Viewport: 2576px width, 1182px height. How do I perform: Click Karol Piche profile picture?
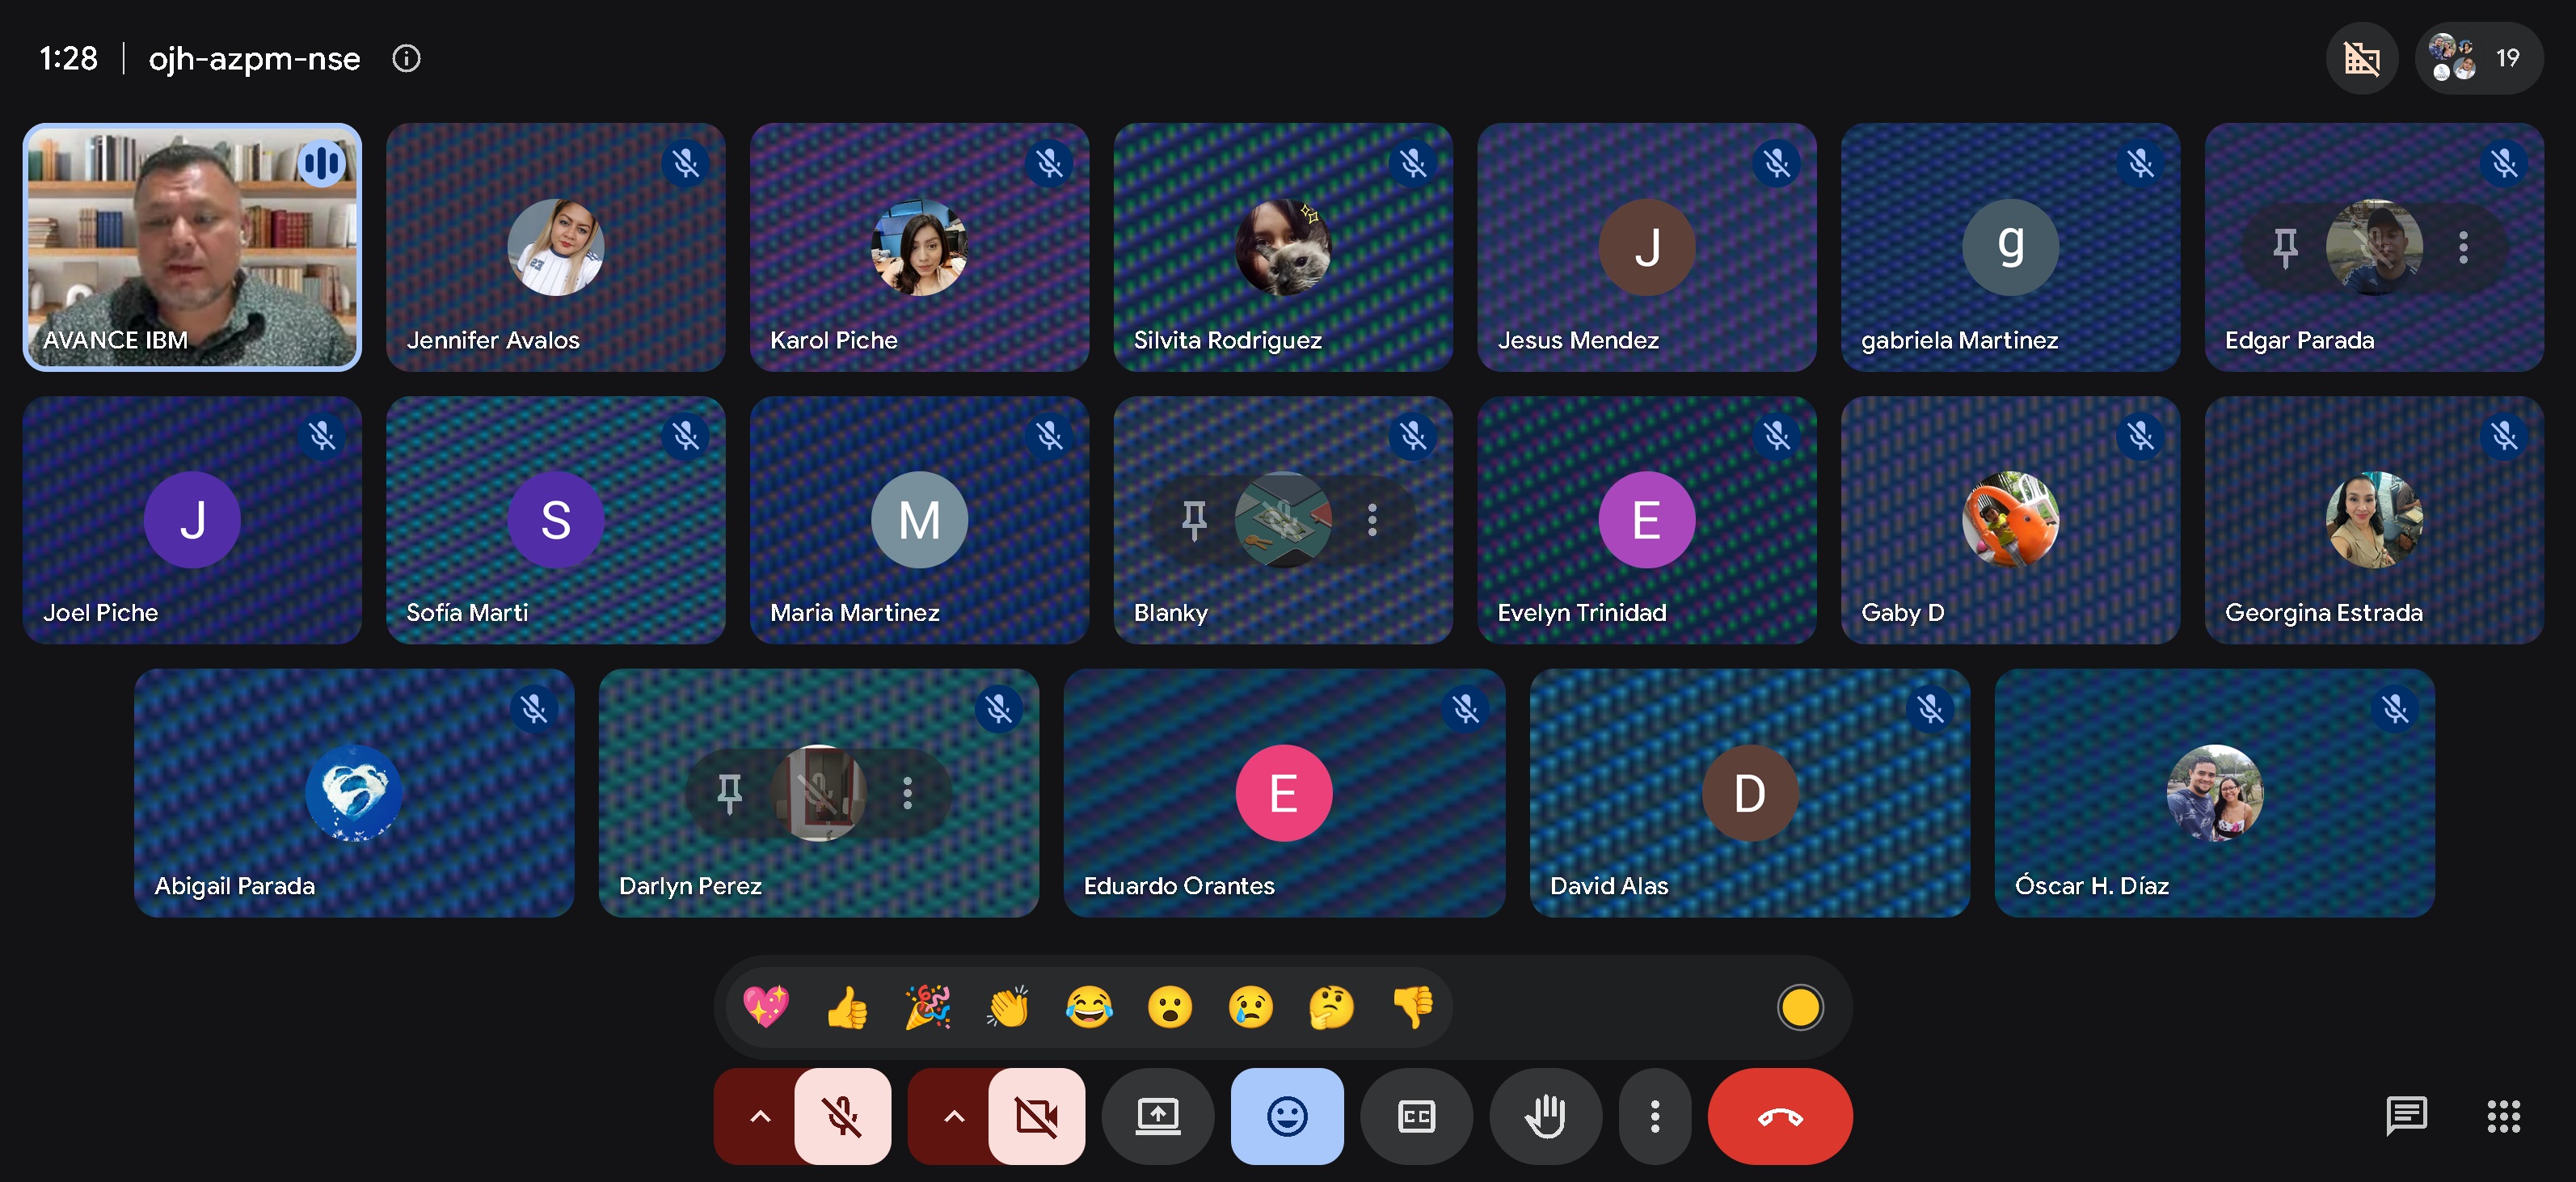(919, 247)
